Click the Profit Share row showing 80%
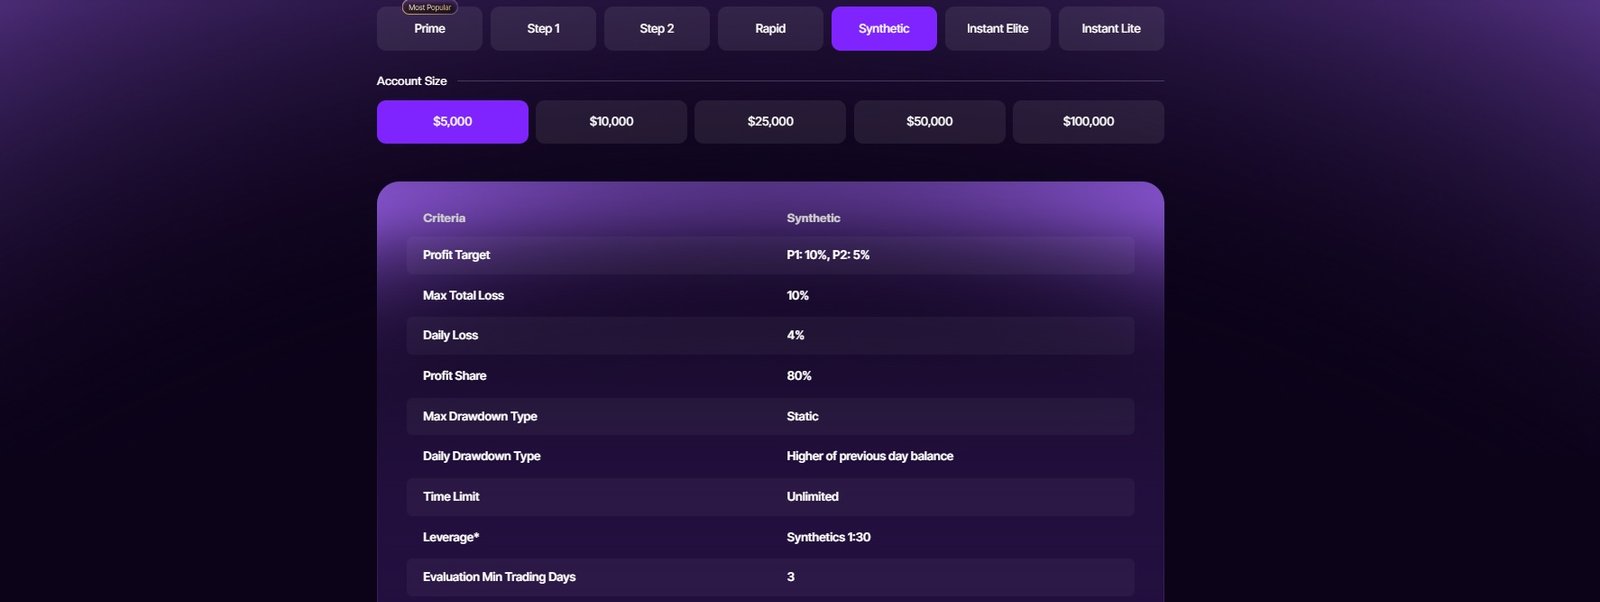The width and height of the screenshot is (1600, 602). 770,376
